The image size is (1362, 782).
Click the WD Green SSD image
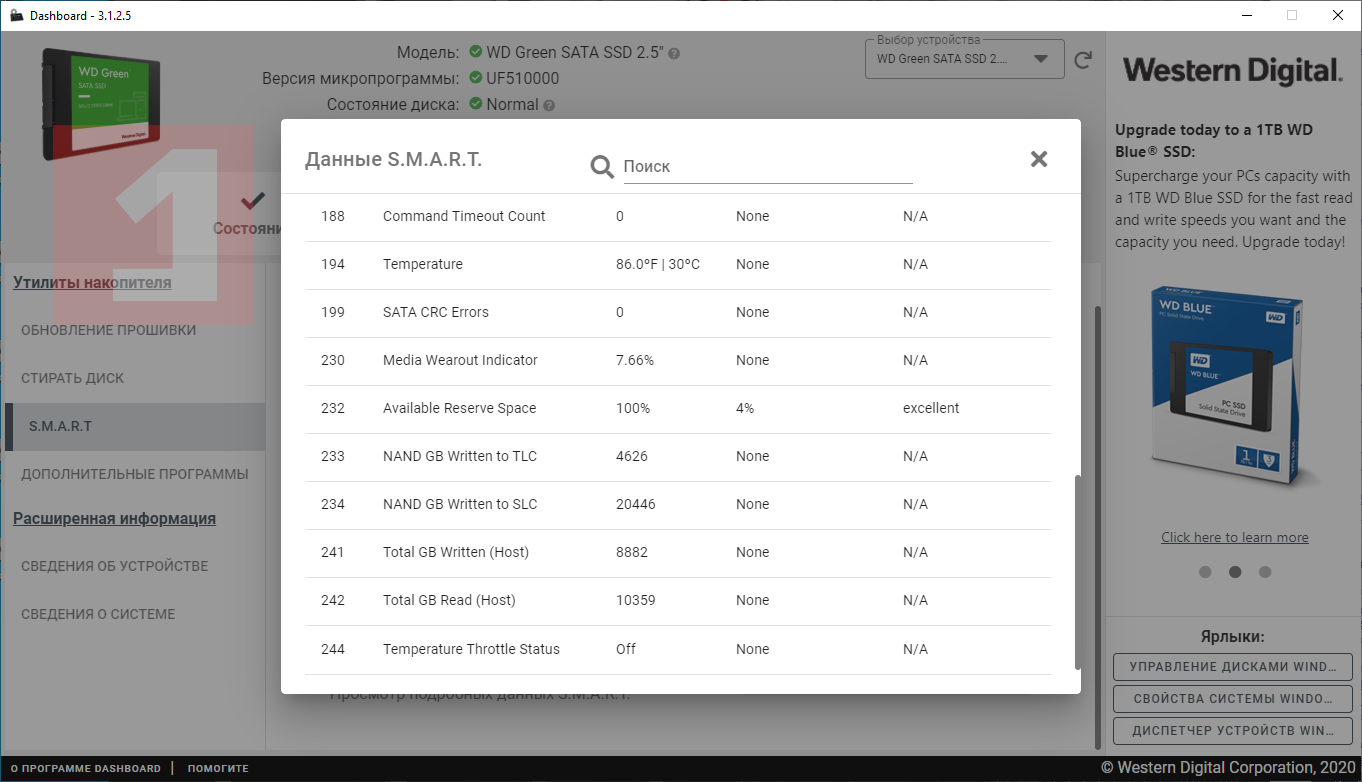click(x=101, y=104)
